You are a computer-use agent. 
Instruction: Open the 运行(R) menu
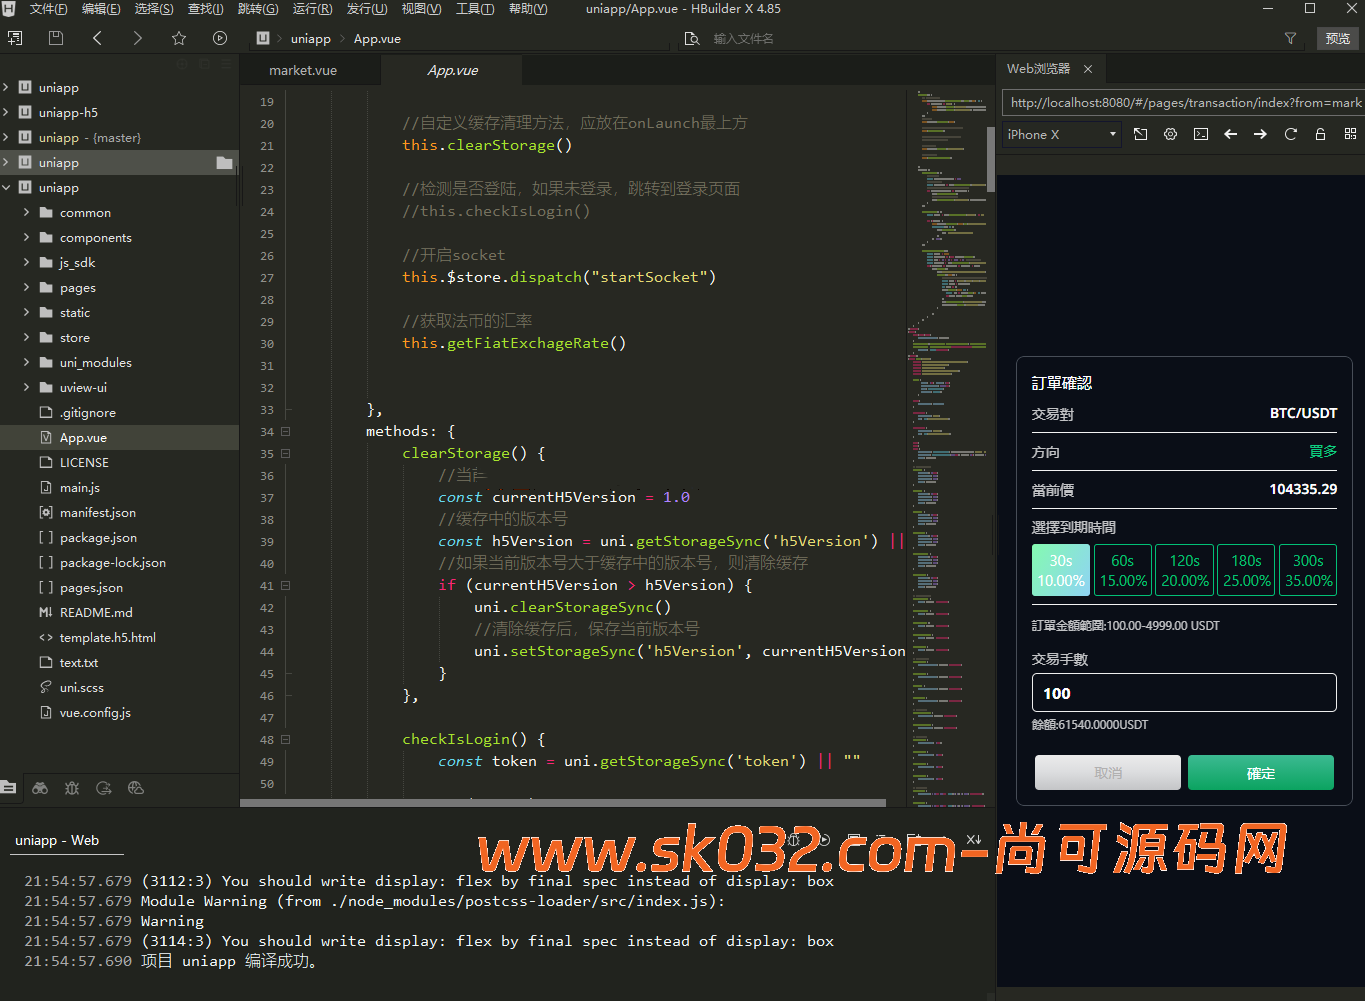tap(312, 9)
